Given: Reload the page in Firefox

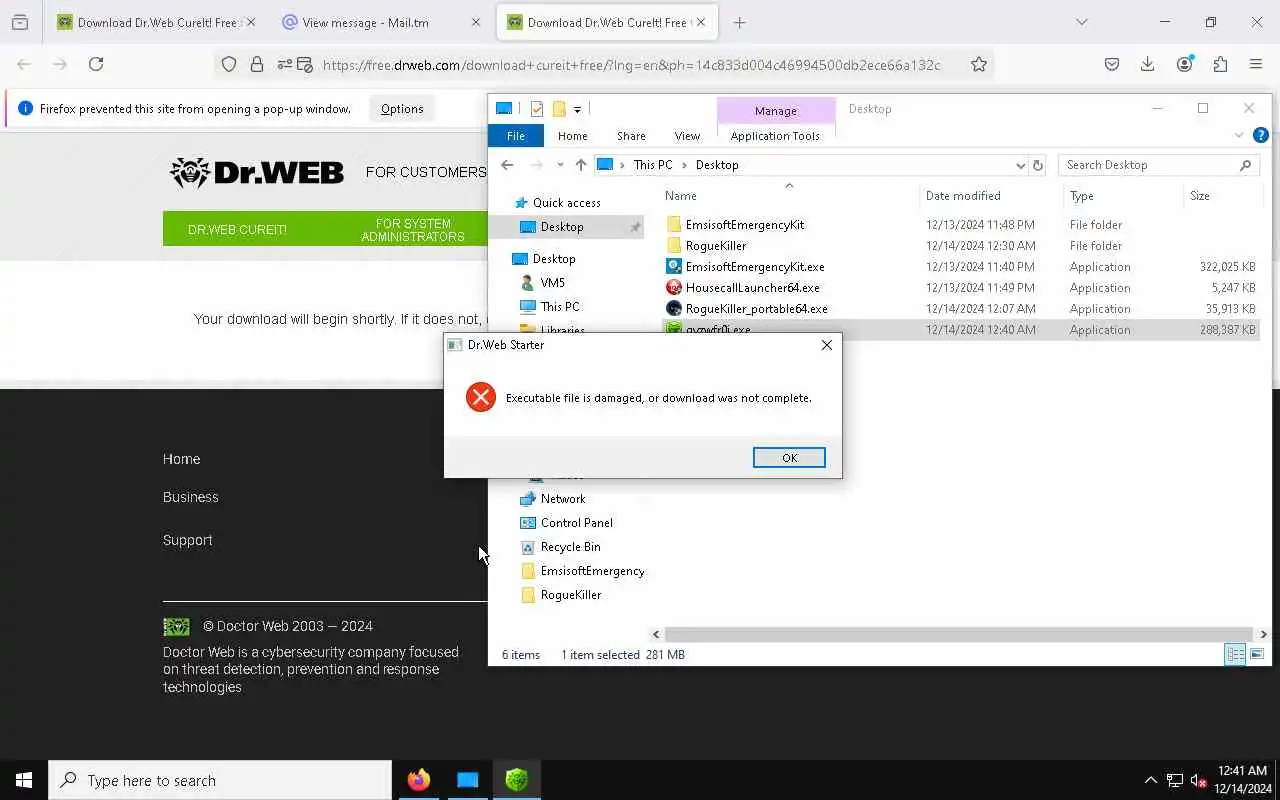Looking at the screenshot, I should [x=96, y=64].
